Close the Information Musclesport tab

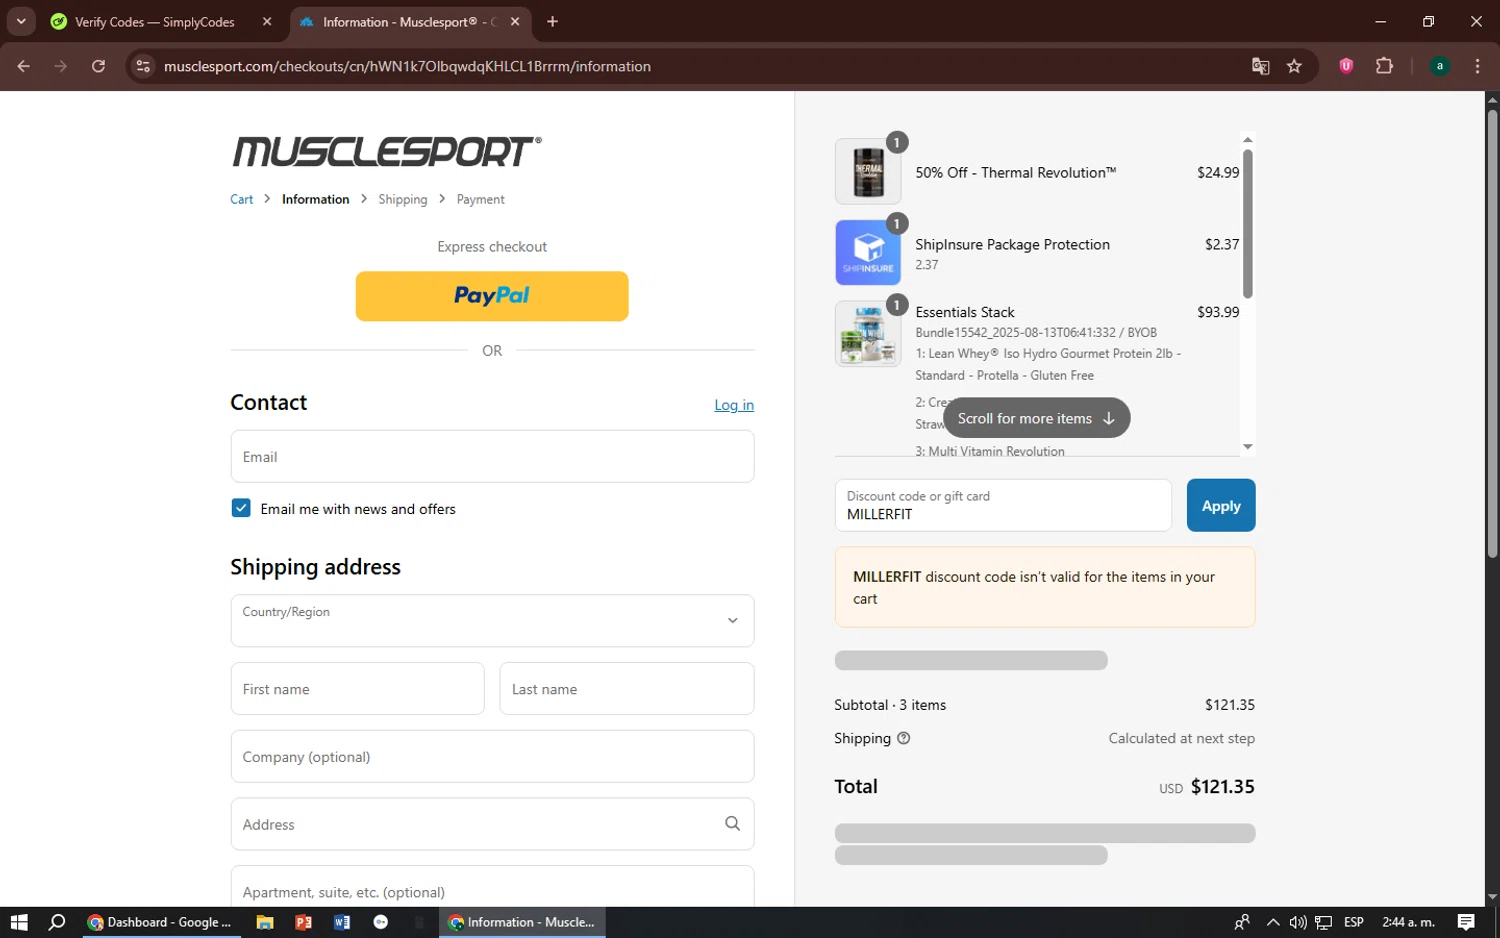click(515, 21)
